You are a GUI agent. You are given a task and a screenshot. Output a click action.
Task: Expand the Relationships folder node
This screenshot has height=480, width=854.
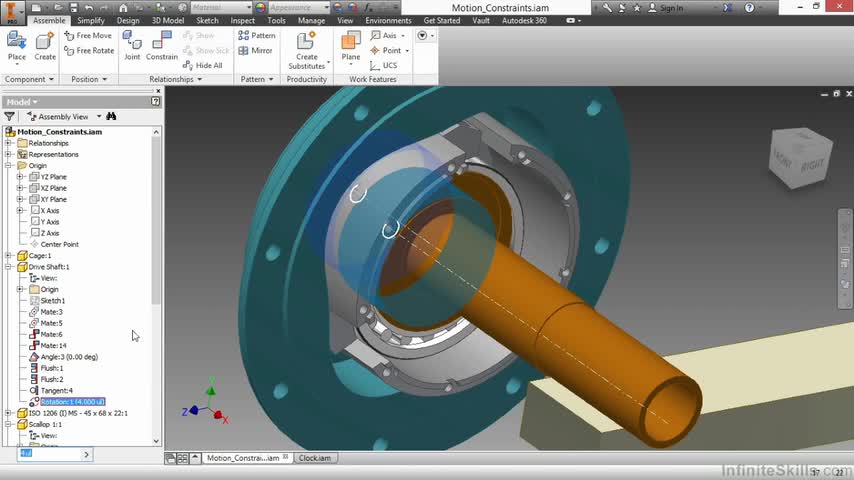click(x=8, y=143)
